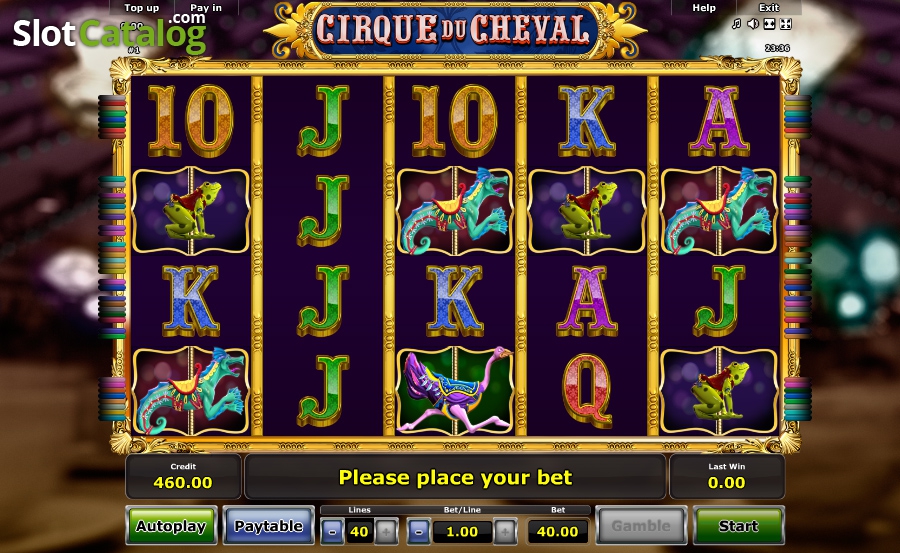
Task: Click the purple A symbol on reel five
Action: point(719,122)
